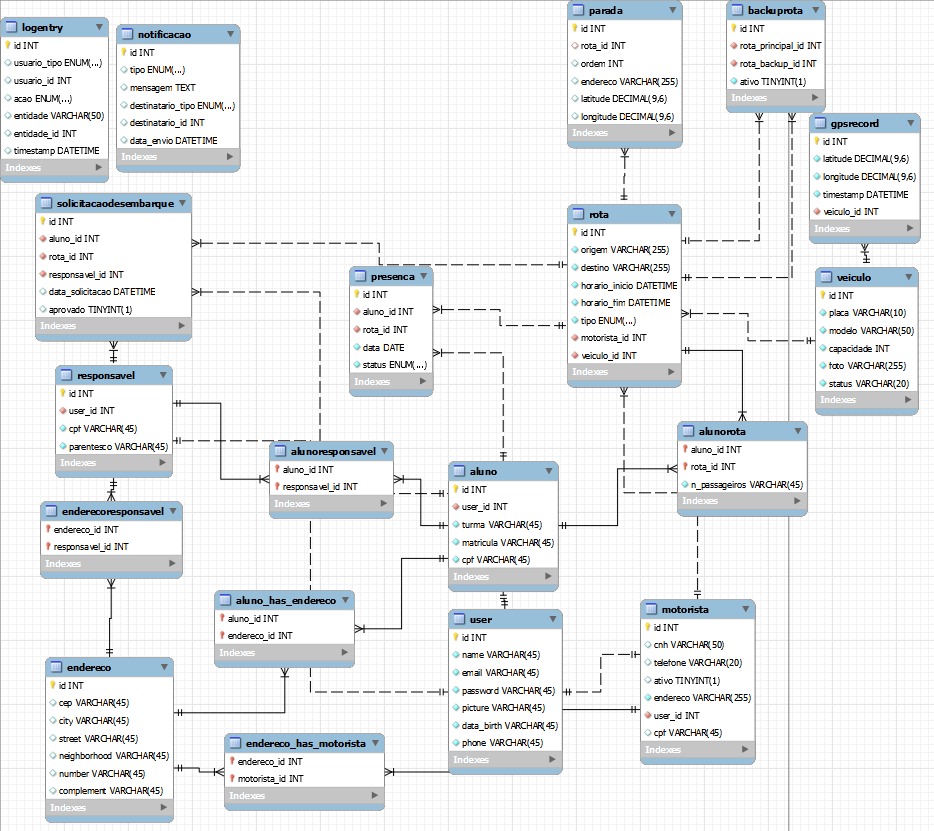Screen dimensions: 934x831
Task: Click the table icon in veiculo header
Action: click(825, 277)
